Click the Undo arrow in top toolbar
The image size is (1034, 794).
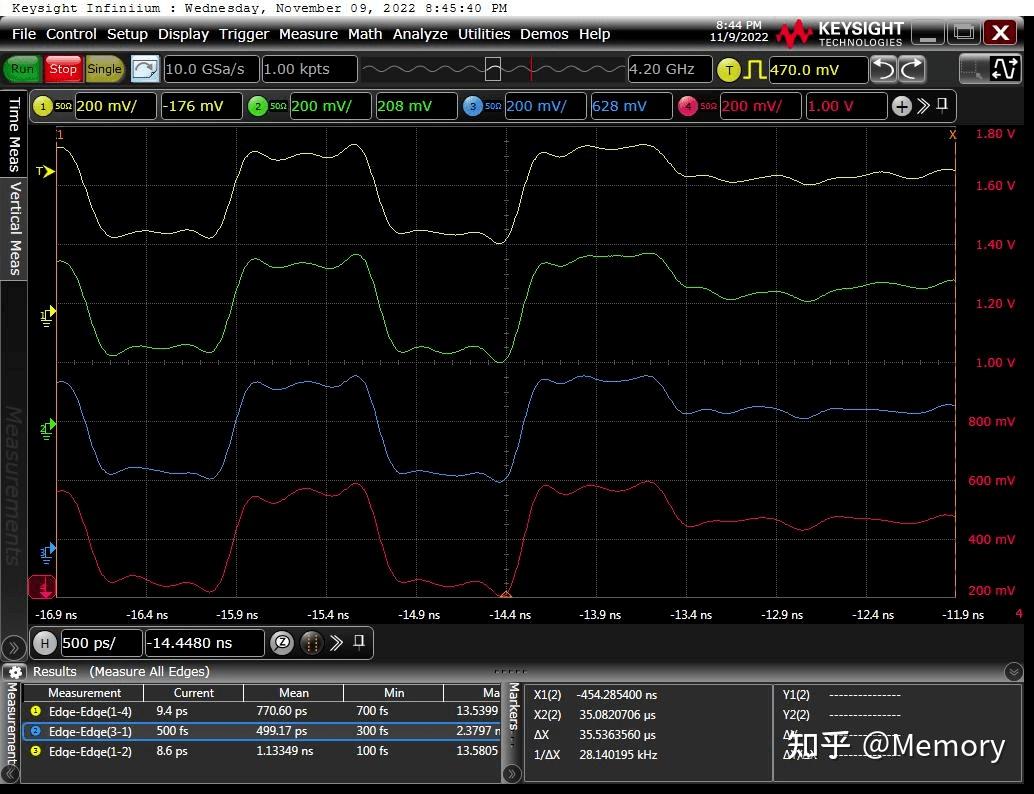[884, 69]
